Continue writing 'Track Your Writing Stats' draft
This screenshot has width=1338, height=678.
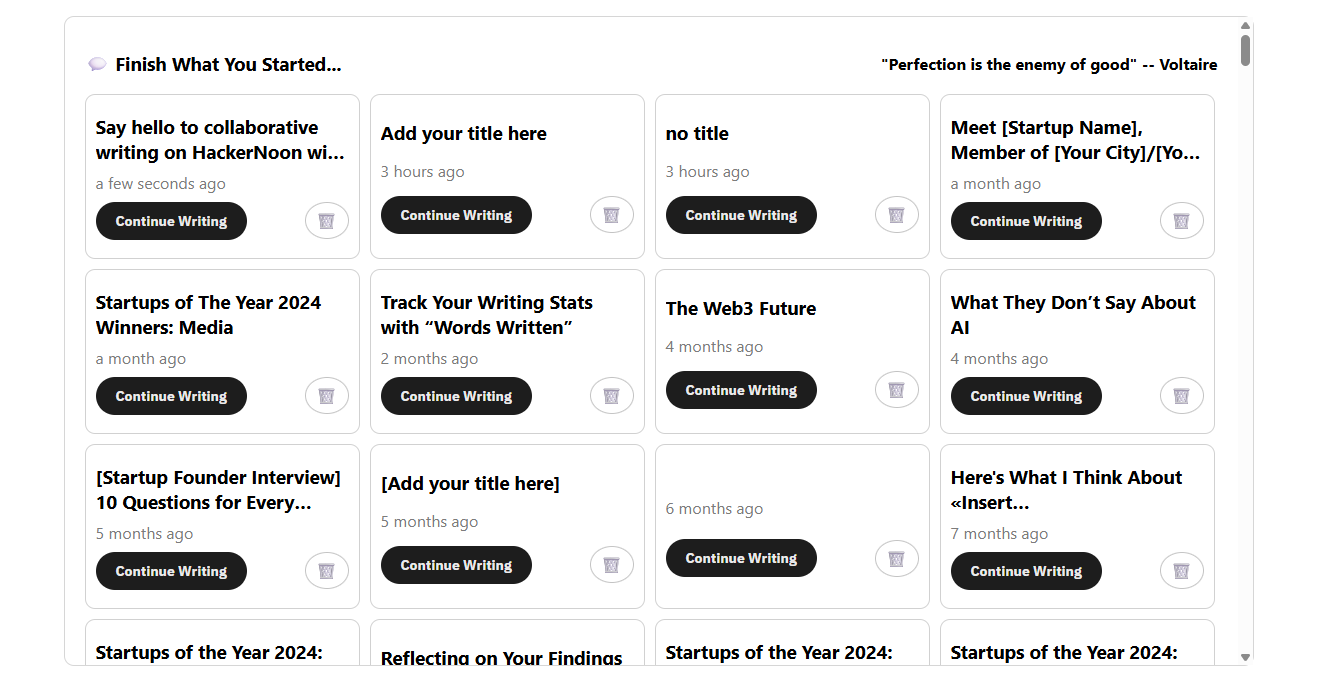pos(456,396)
